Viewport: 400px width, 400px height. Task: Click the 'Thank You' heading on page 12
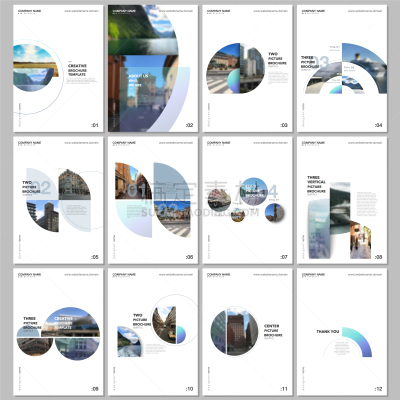(x=327, y=332)
